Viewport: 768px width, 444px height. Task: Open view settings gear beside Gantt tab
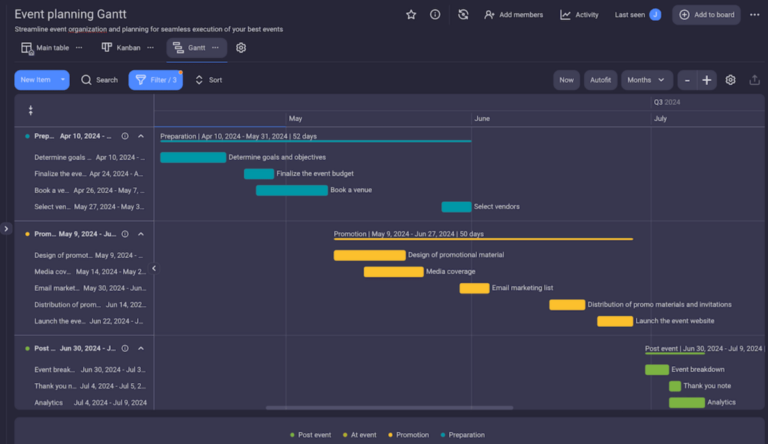241,48
